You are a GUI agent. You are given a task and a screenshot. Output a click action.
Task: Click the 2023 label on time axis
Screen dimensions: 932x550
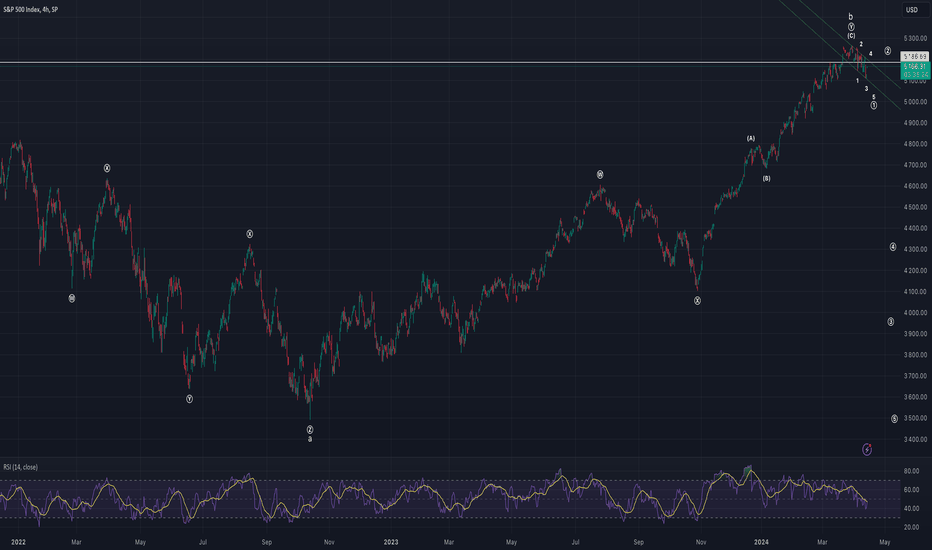click(391, 542)
